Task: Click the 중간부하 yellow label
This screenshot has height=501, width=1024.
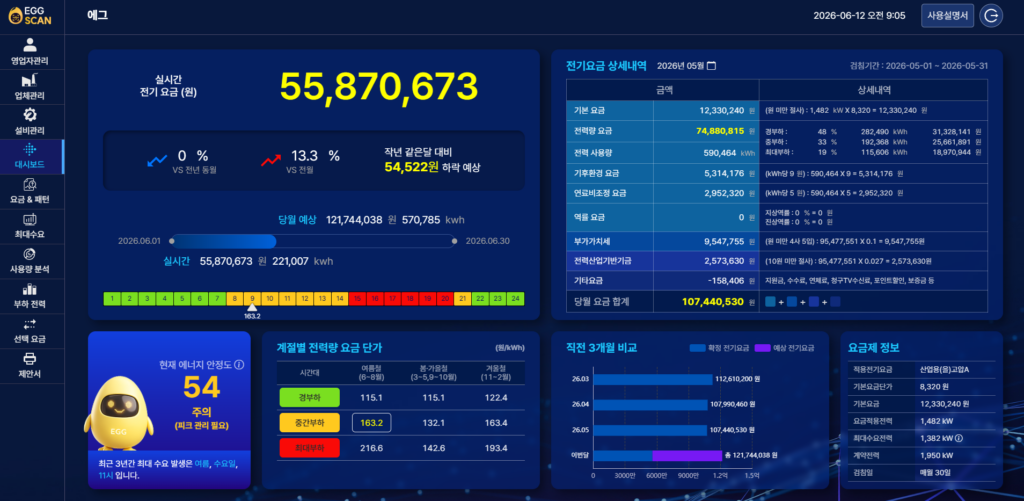Action: 310,423
